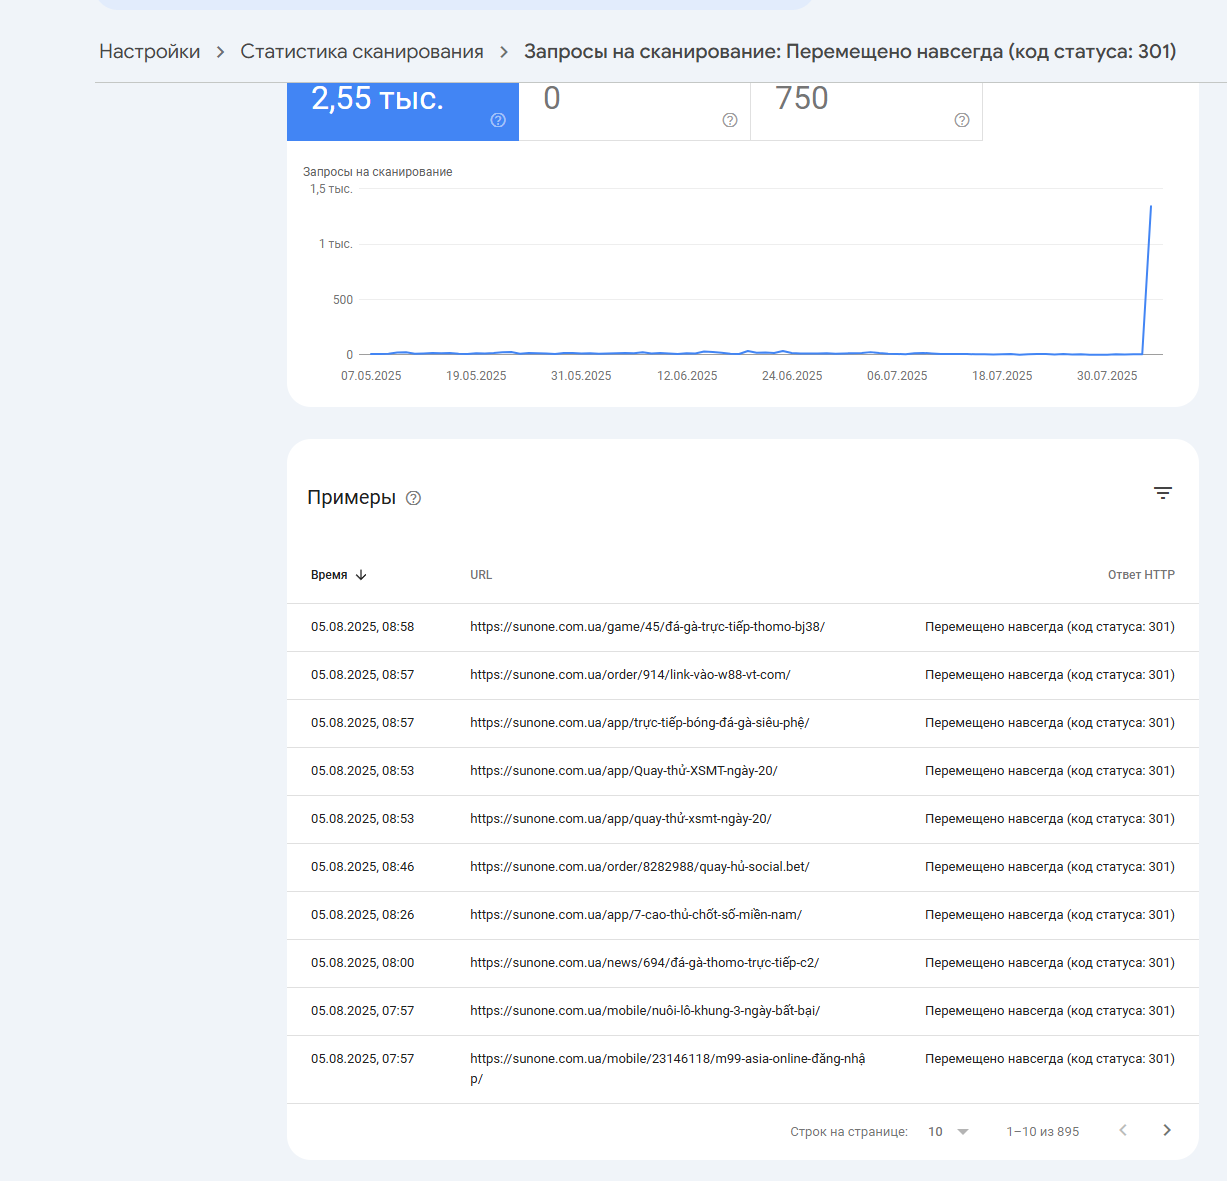Select the 750 metric card
Image resolution: width=1227 pixels, height=1181 pixels.
click(x=867, y=112)
